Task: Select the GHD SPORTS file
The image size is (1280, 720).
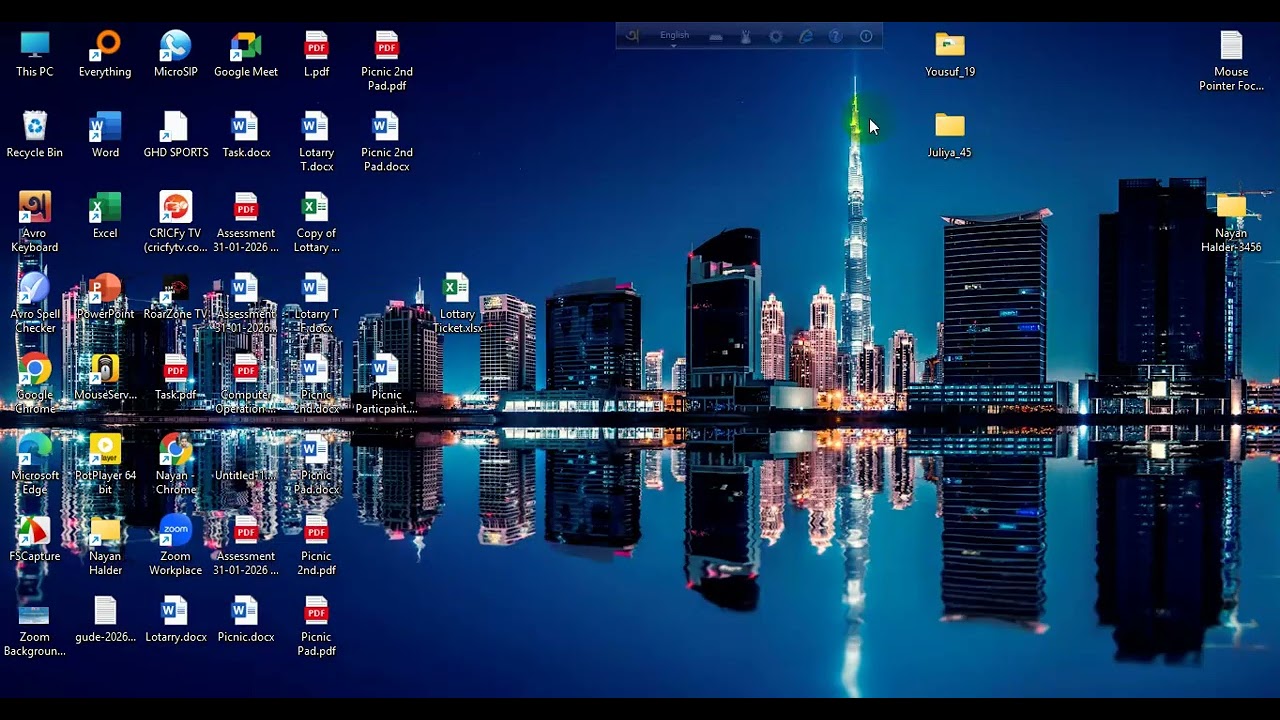Action: click(175, 135)
